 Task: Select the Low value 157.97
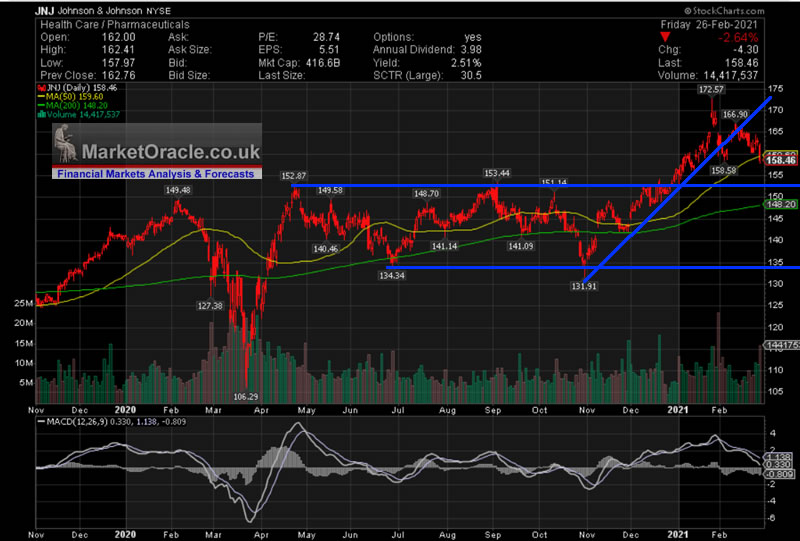(x=118, y=63)
